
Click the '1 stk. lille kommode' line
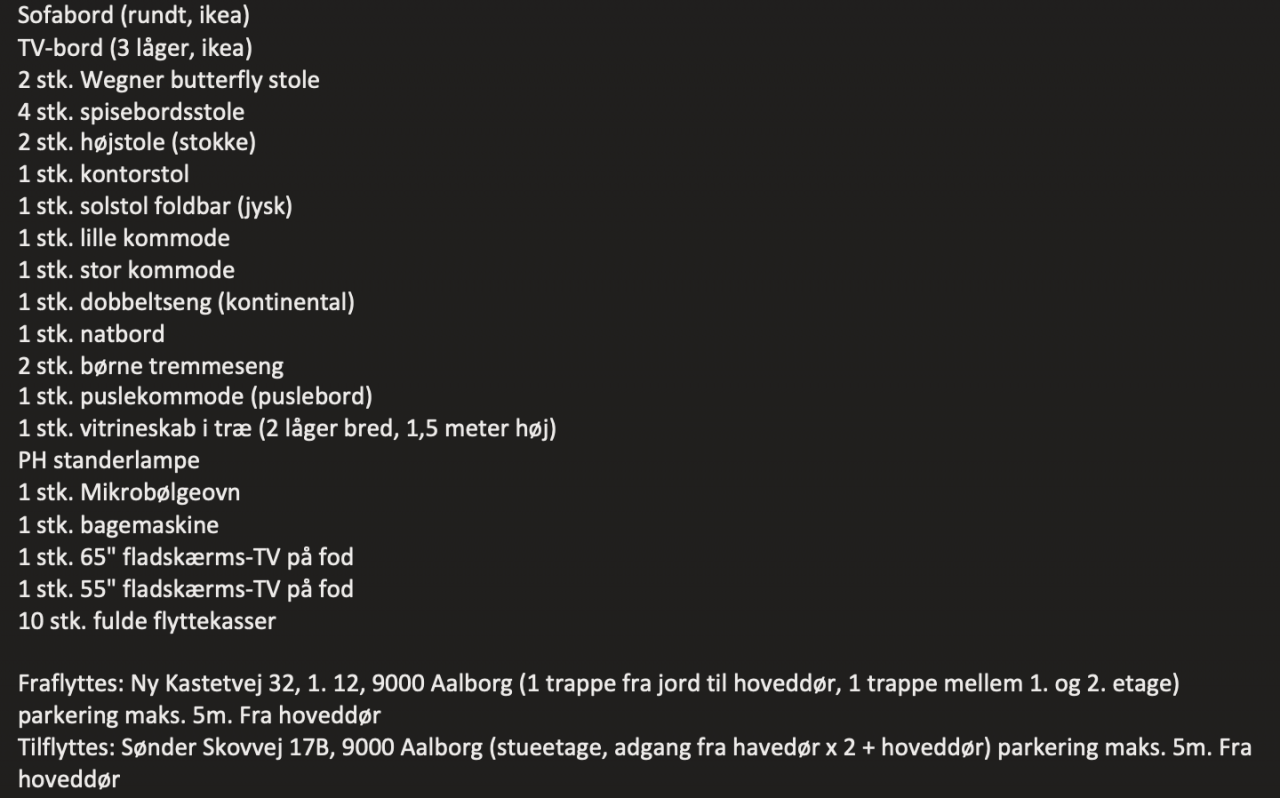click(124, 239)
